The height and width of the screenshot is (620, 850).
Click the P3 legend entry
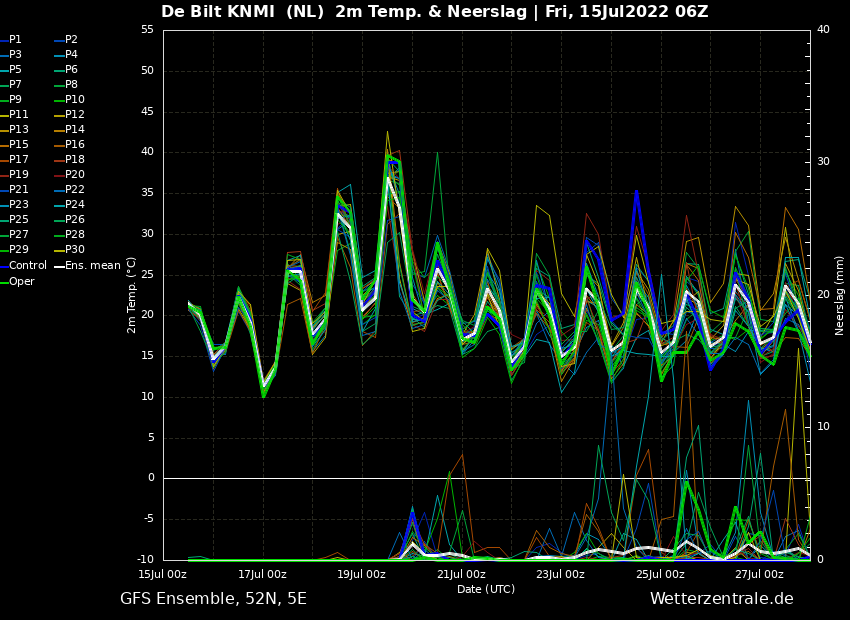[x=11, y=55]
